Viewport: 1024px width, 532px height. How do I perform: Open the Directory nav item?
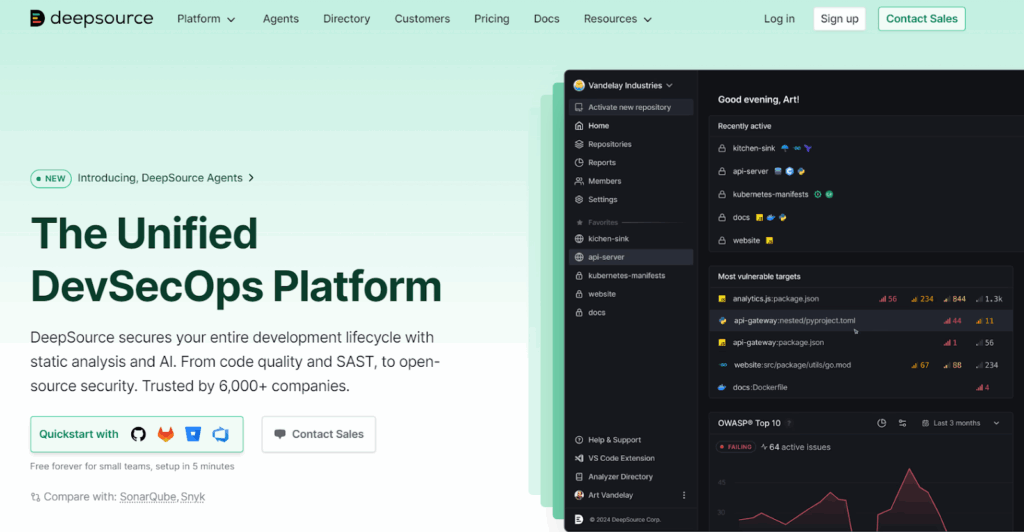pyautogui.click(x=347, y=19)
